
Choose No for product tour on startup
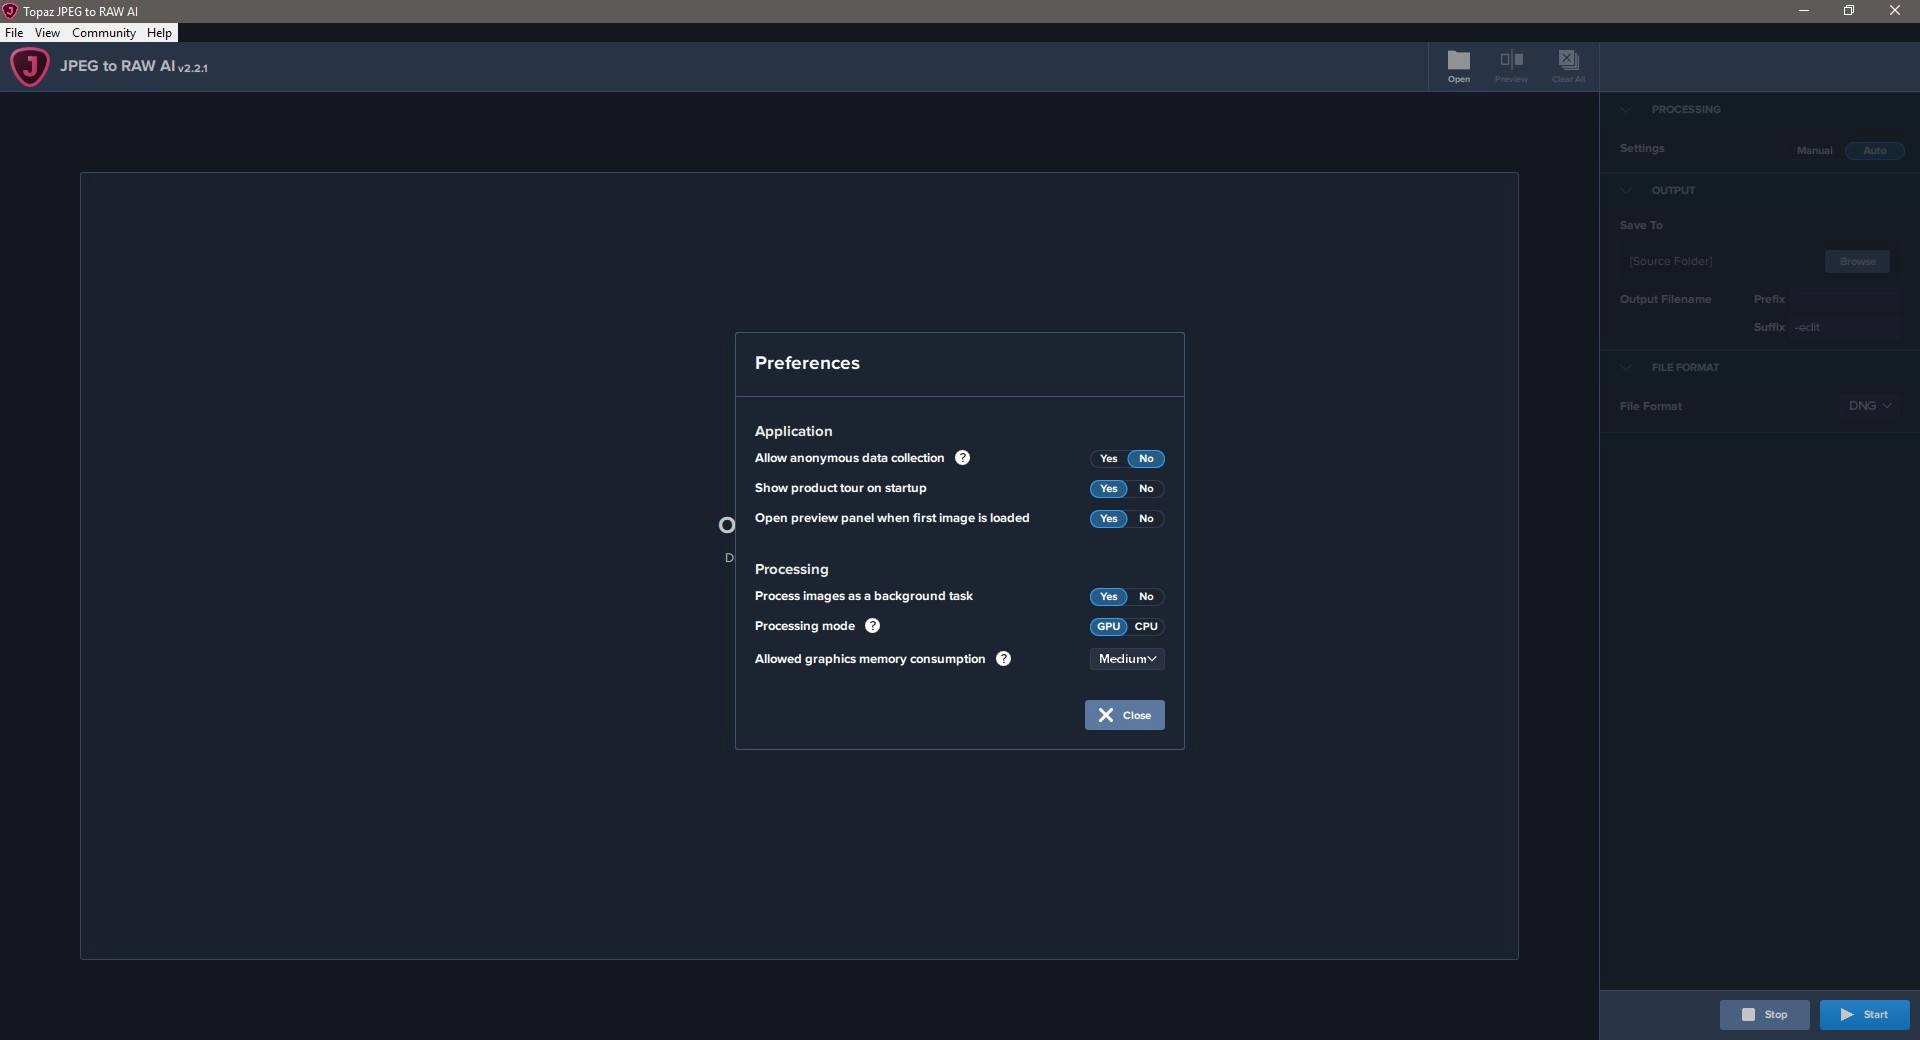coord(1146,489)
